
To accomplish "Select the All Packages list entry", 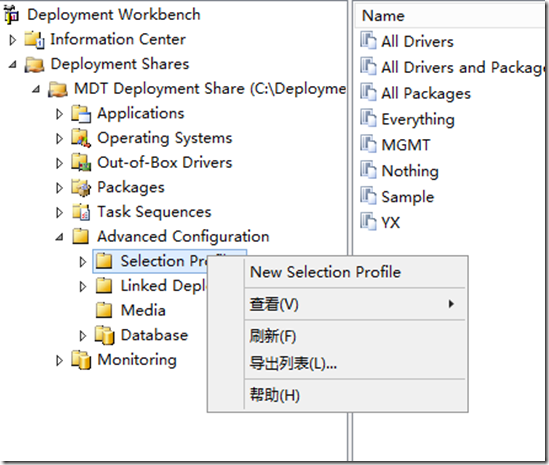I will click(x=426, y=93).
